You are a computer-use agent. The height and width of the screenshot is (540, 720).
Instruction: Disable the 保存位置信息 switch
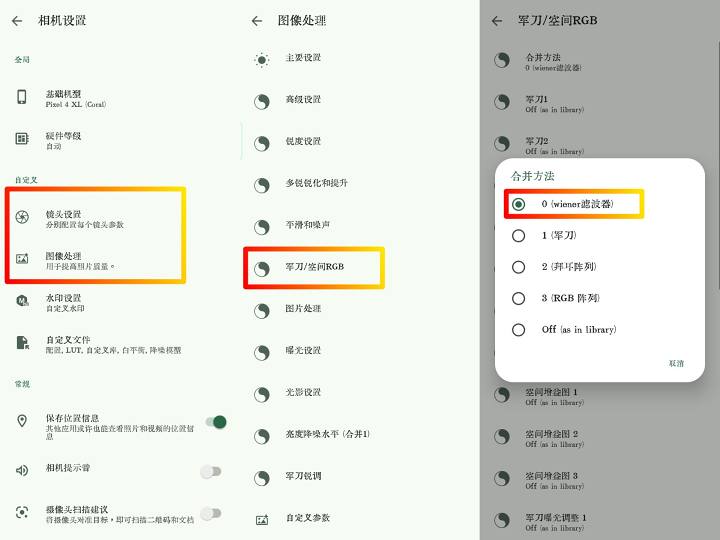pos(215,422)
